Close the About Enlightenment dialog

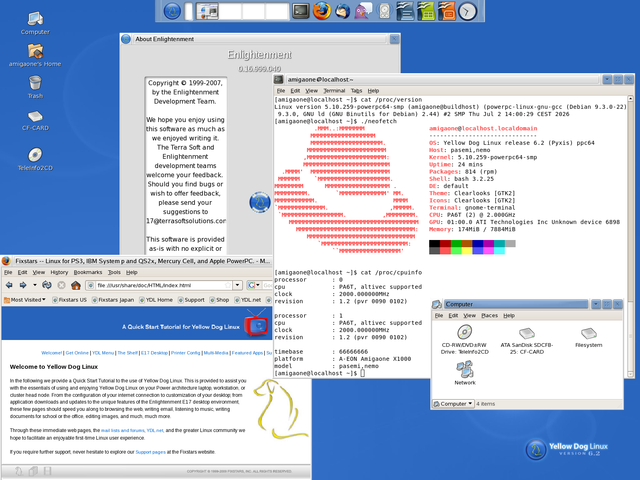tap(394, 39)
